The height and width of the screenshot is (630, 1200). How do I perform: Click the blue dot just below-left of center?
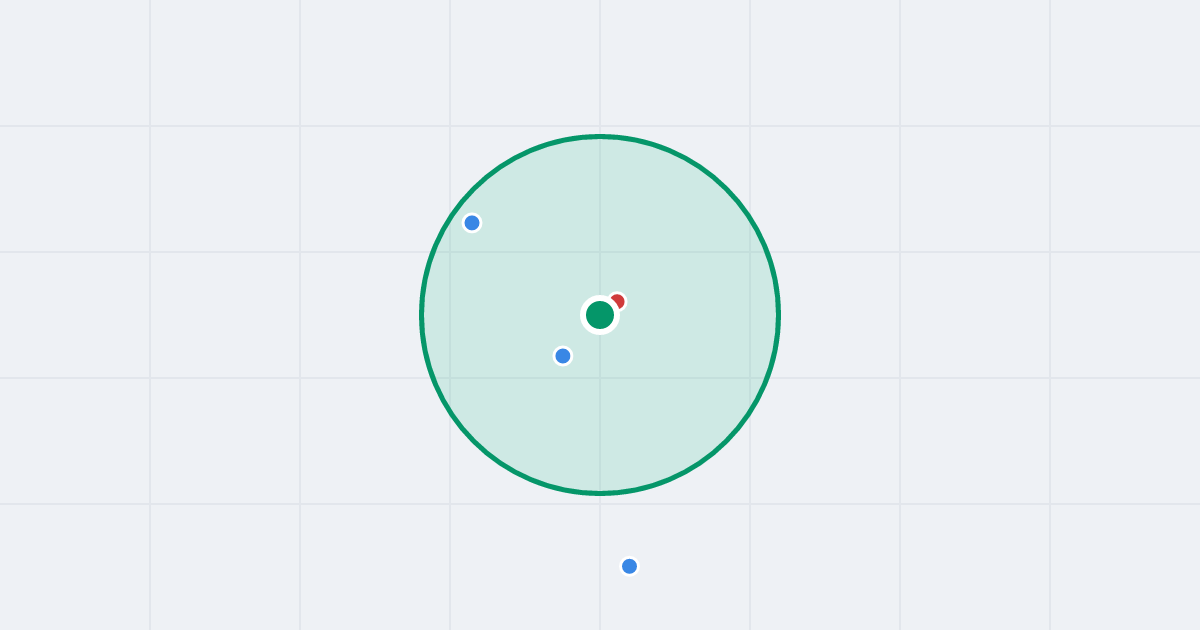pyautogui.click(x=563, y=356)
